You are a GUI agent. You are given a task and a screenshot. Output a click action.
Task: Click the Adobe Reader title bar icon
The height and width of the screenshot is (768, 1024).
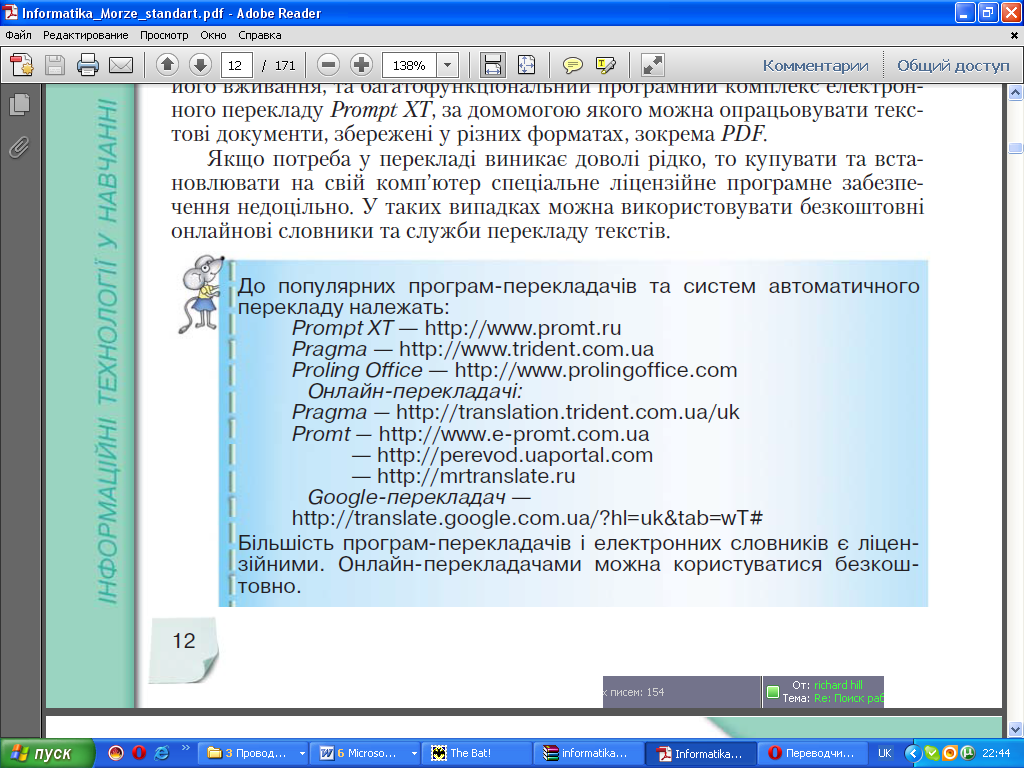(10, 12)
